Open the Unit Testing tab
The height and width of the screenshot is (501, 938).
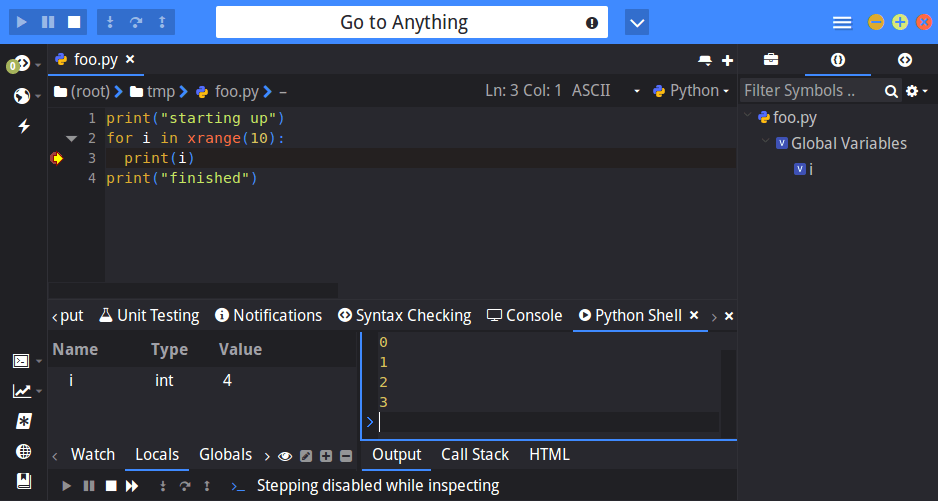coord(149,315)
